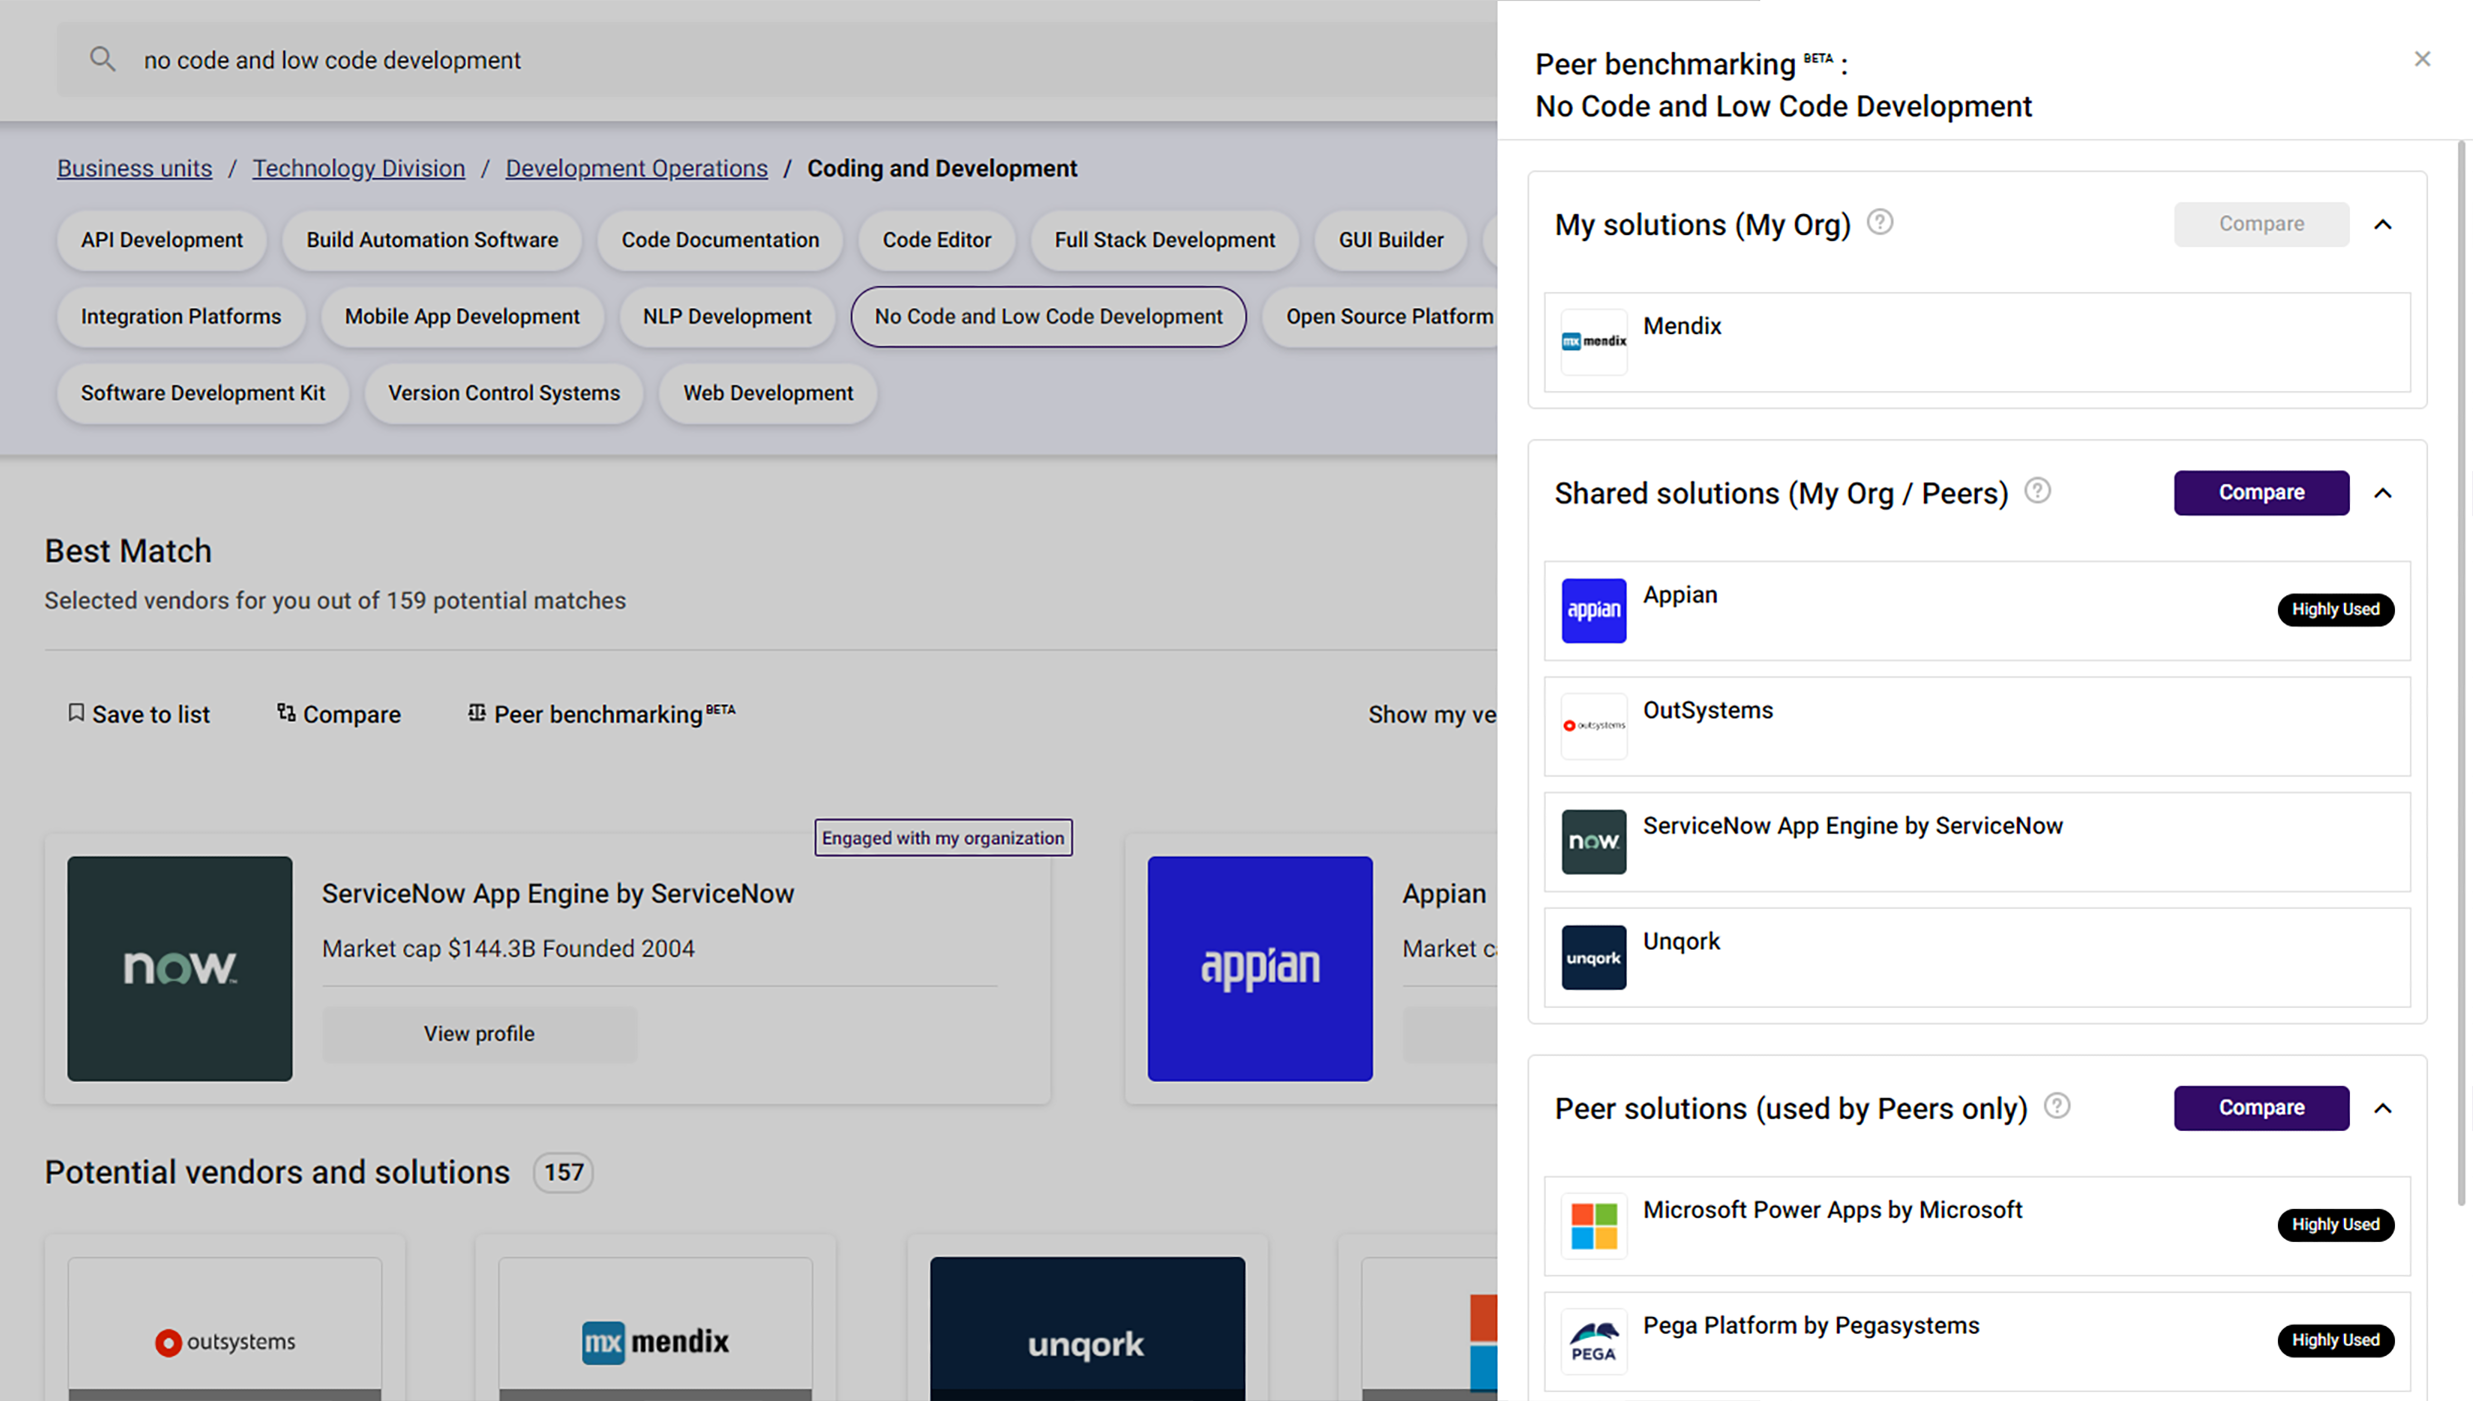The height and width of the screenshot is (1401, 2473).
Task: Click the Unqork solution name
Action: point(1681,942)
